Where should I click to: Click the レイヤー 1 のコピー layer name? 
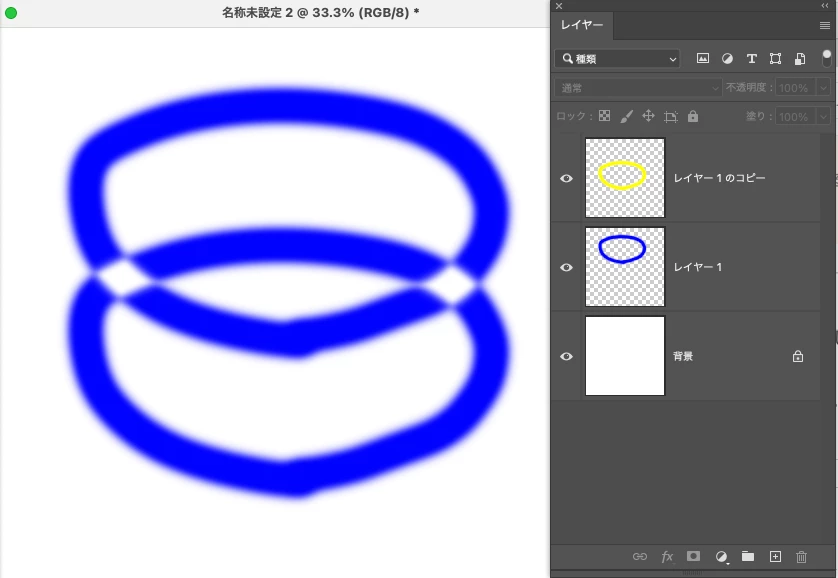tap(719, 178)
